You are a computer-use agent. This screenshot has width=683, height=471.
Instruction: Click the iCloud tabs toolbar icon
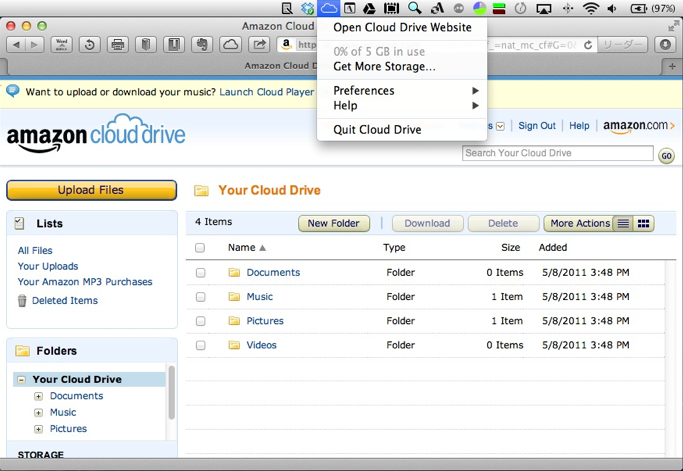pyautogui.click(x=230, y=44)
